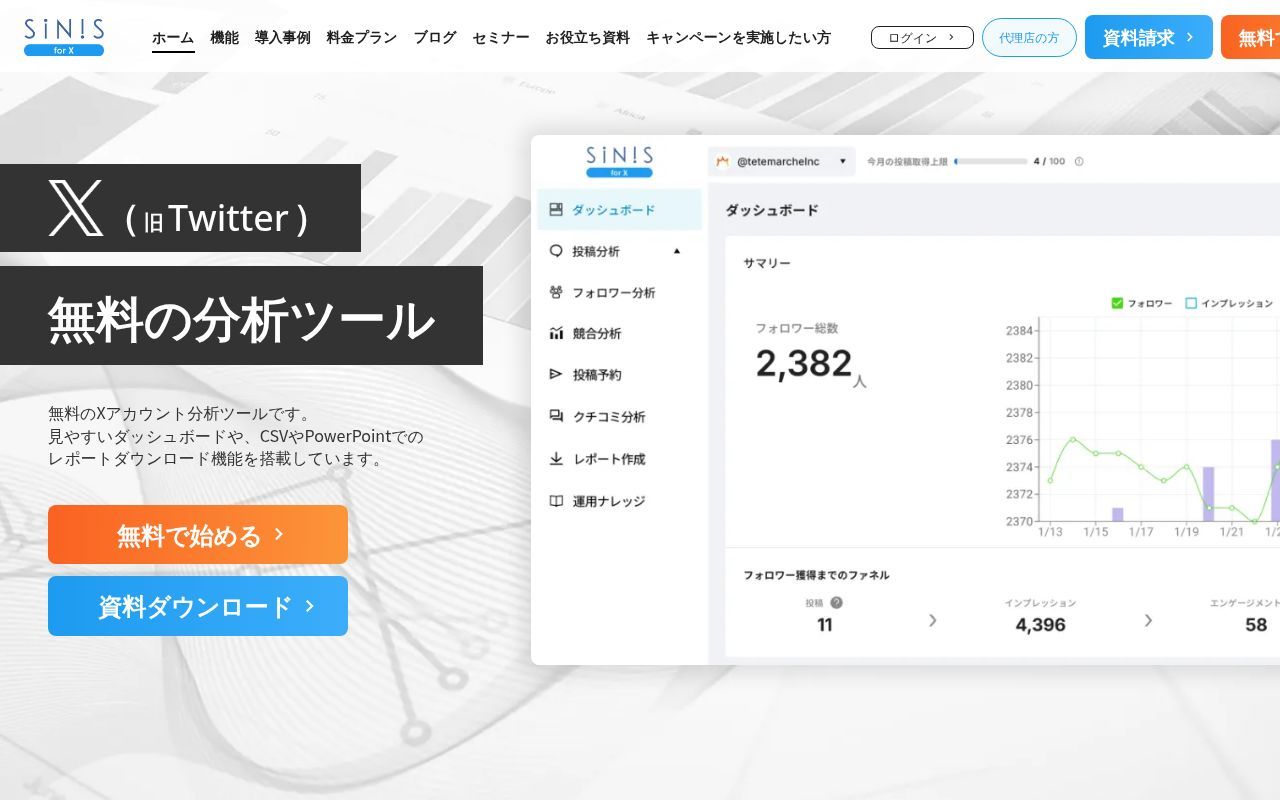Open the レポート作成 sidebar item
Screen dimensions: 1280x800
[619, 459]
